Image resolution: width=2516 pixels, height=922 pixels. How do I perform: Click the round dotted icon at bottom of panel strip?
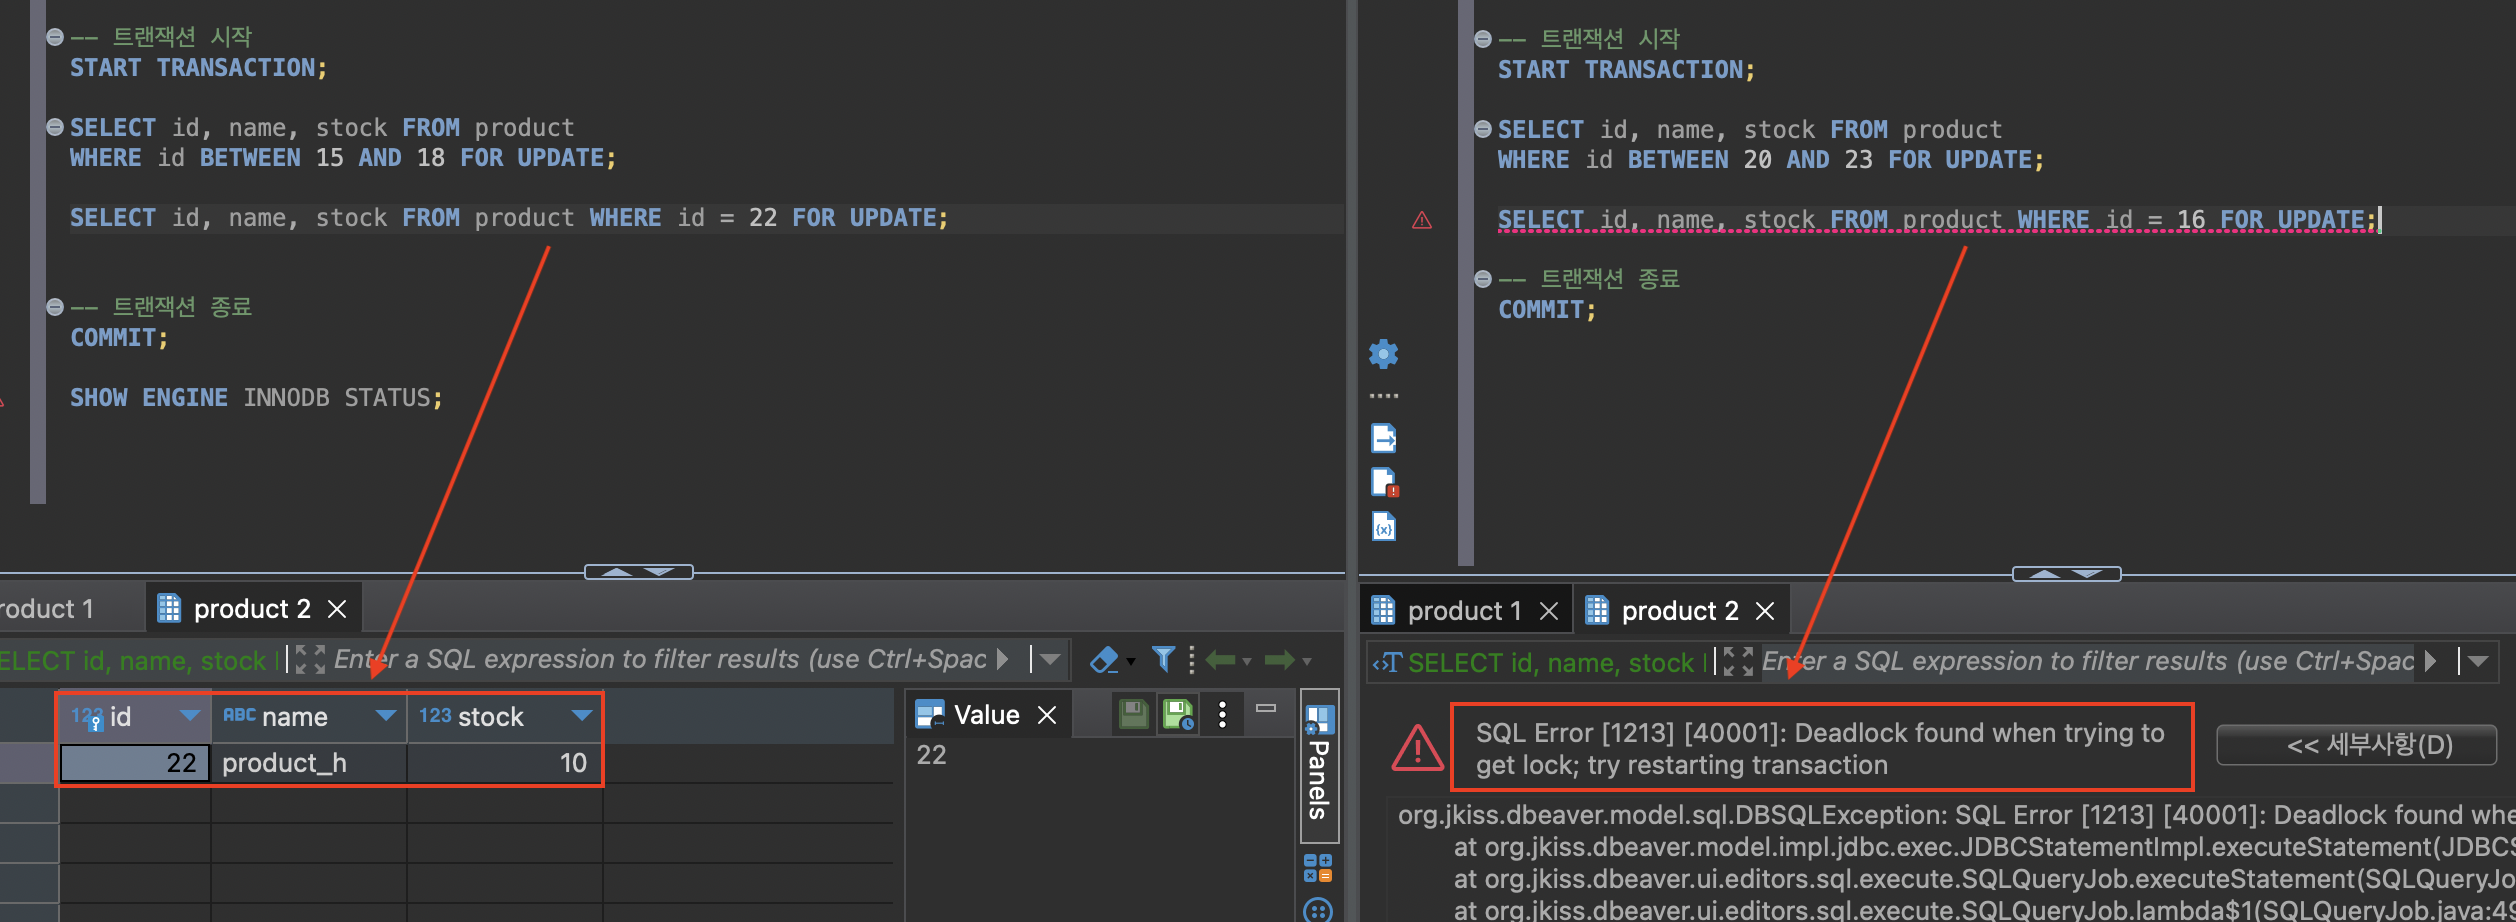1318,910
